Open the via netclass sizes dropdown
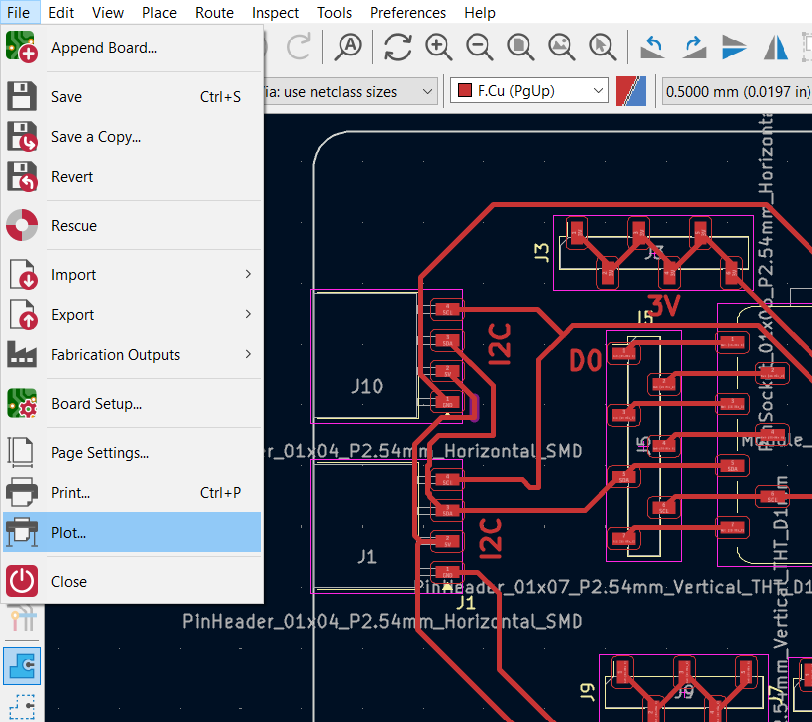The width and height of the screenshot is (812, 722). [x=350, y=91]
